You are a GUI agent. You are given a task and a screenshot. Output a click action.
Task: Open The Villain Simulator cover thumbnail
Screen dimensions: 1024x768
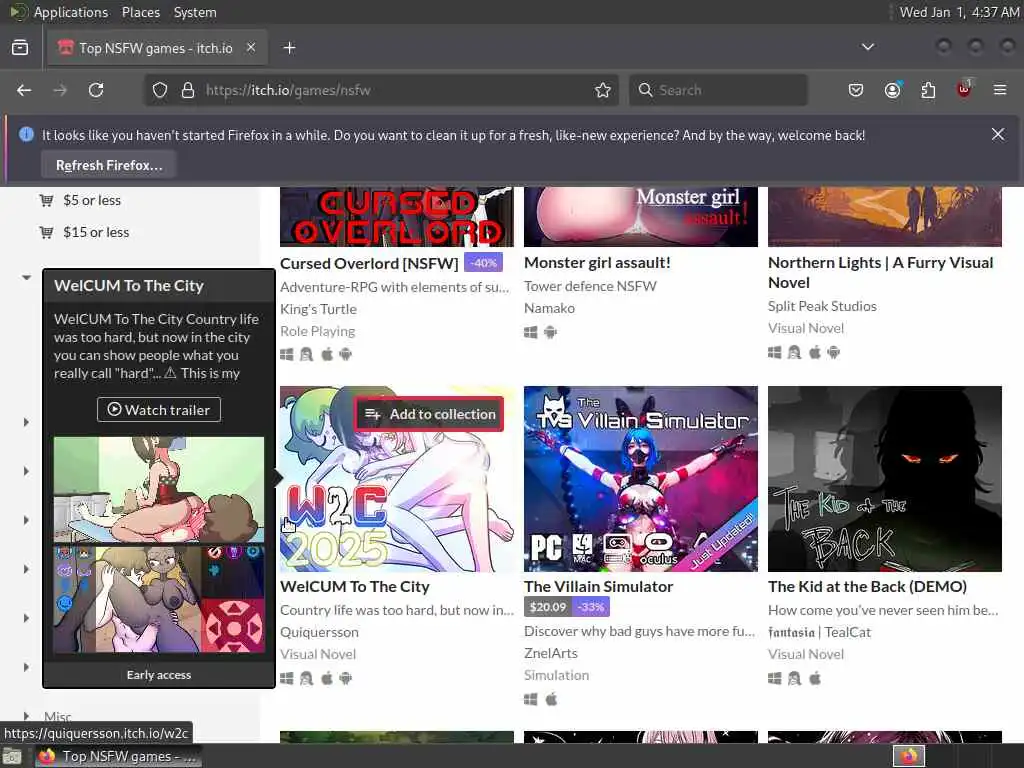[x=641, y=479]
